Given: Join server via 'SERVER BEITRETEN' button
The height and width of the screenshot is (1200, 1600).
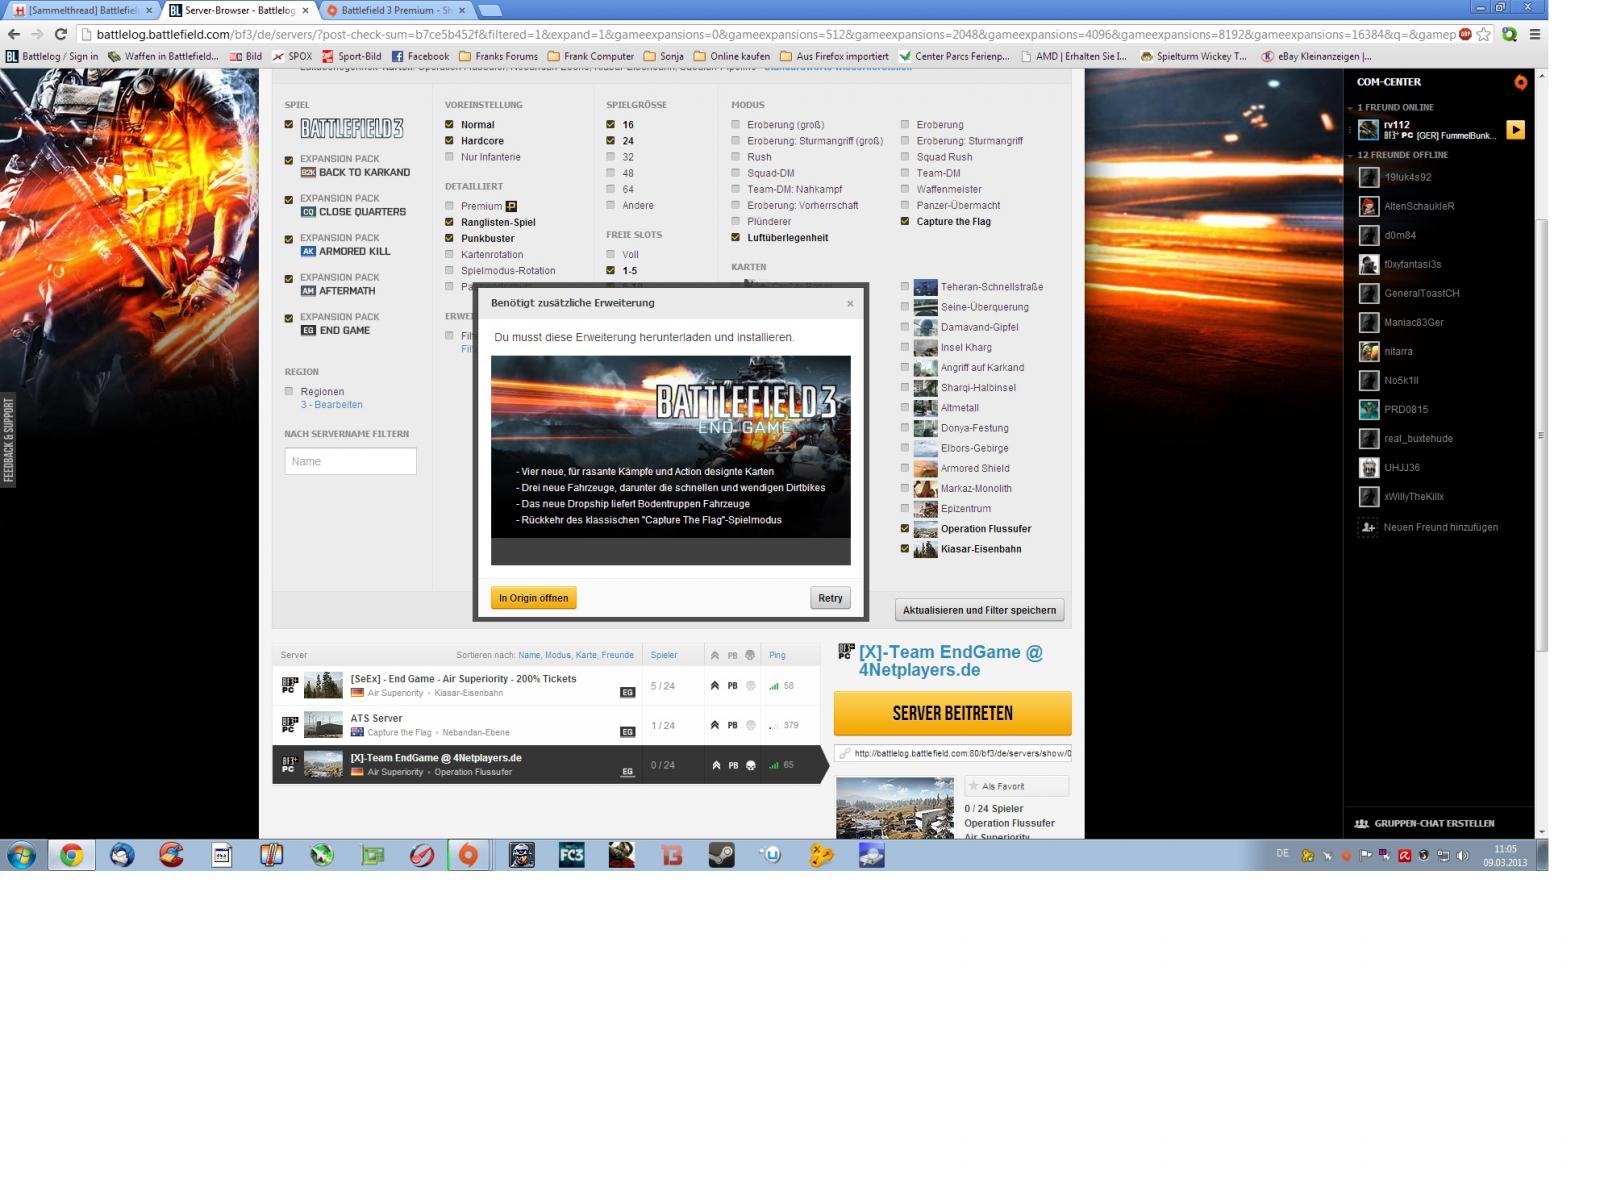Looking at the screenshot, I should click(952, 713).
